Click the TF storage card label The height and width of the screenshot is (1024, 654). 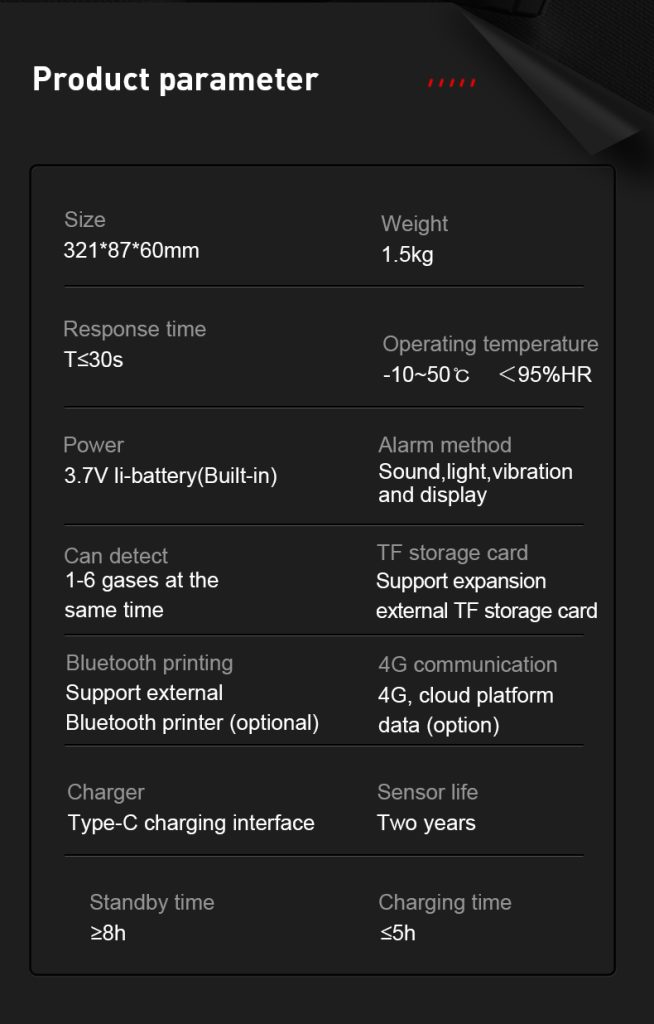point(452,553)
